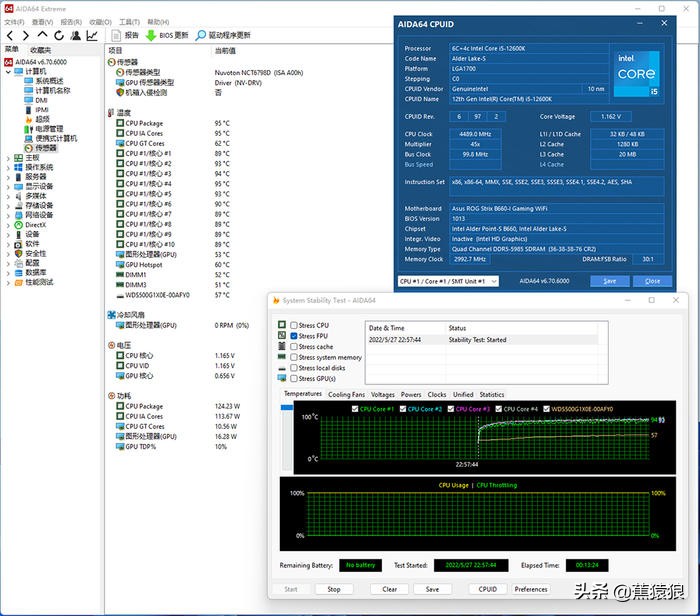Image resolution: width=700 pixels, height=616 pixels.
Task: Open CPU #1 / Core #1 / SMT Unit dropdown
Action: [x=448, y=281]
